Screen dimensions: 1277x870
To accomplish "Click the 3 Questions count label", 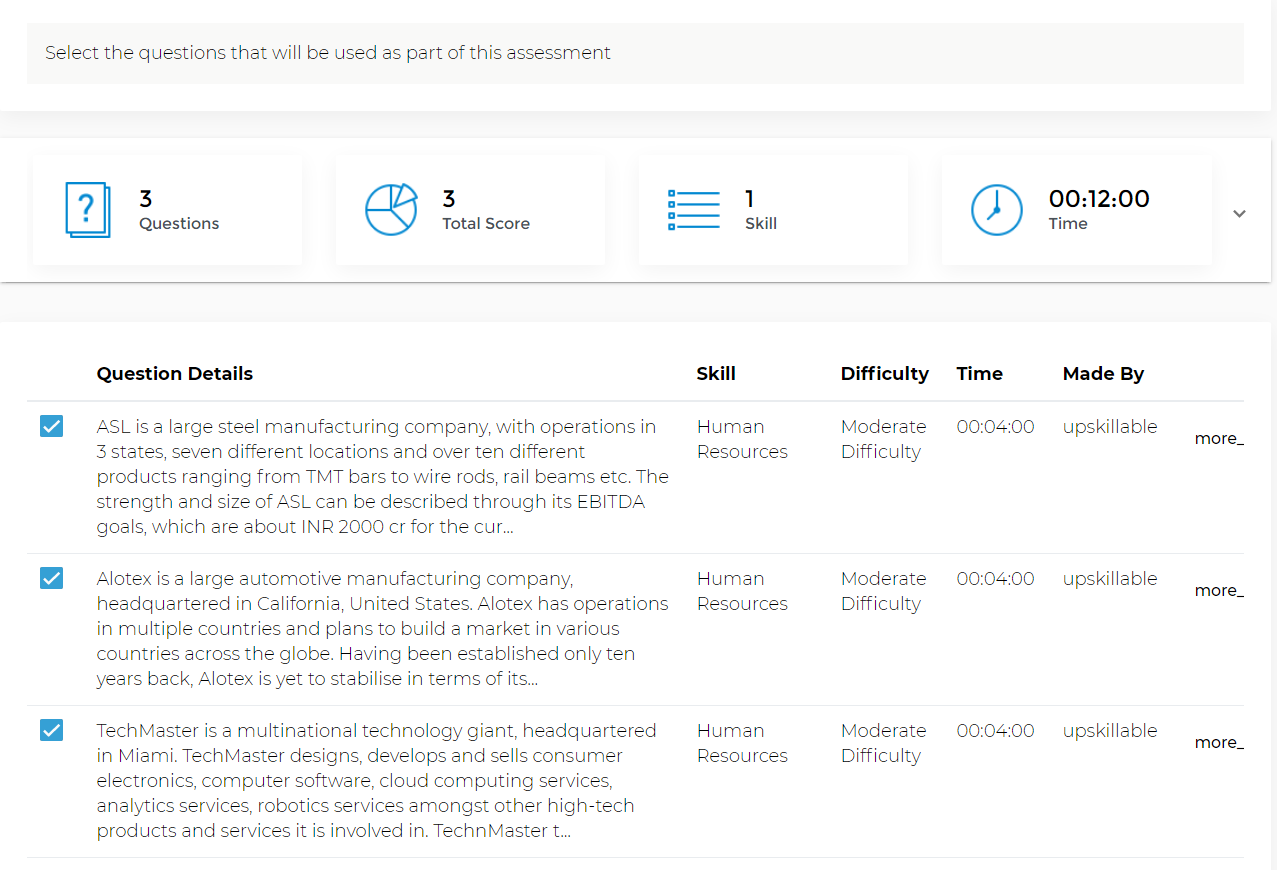I will click(179, 210).
